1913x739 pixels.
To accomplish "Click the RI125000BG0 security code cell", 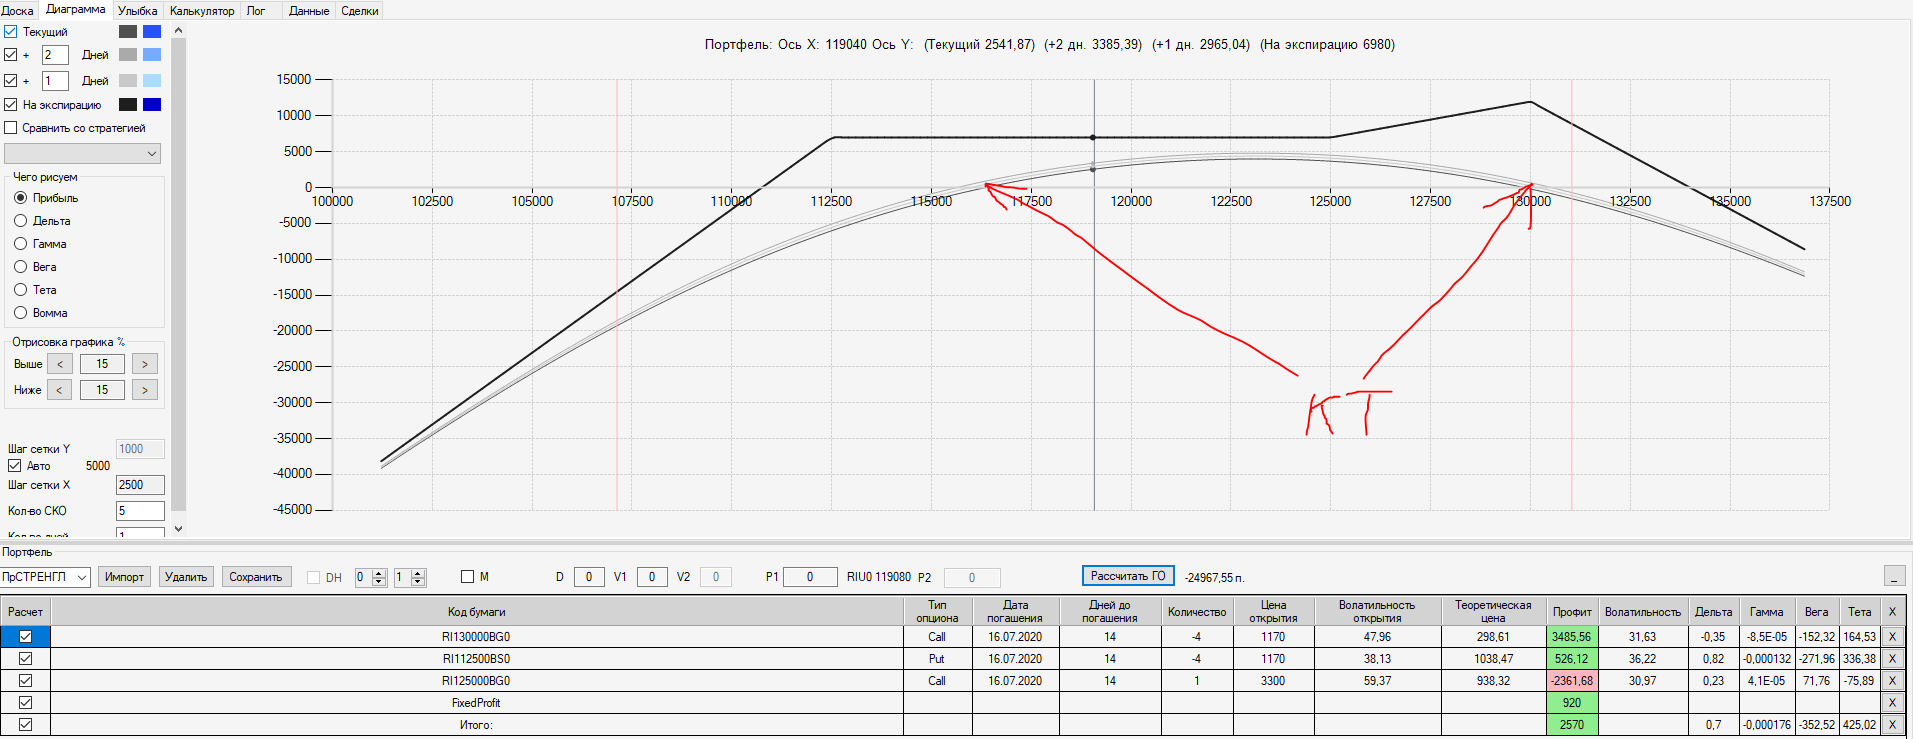I will click(x=477, y=681).
